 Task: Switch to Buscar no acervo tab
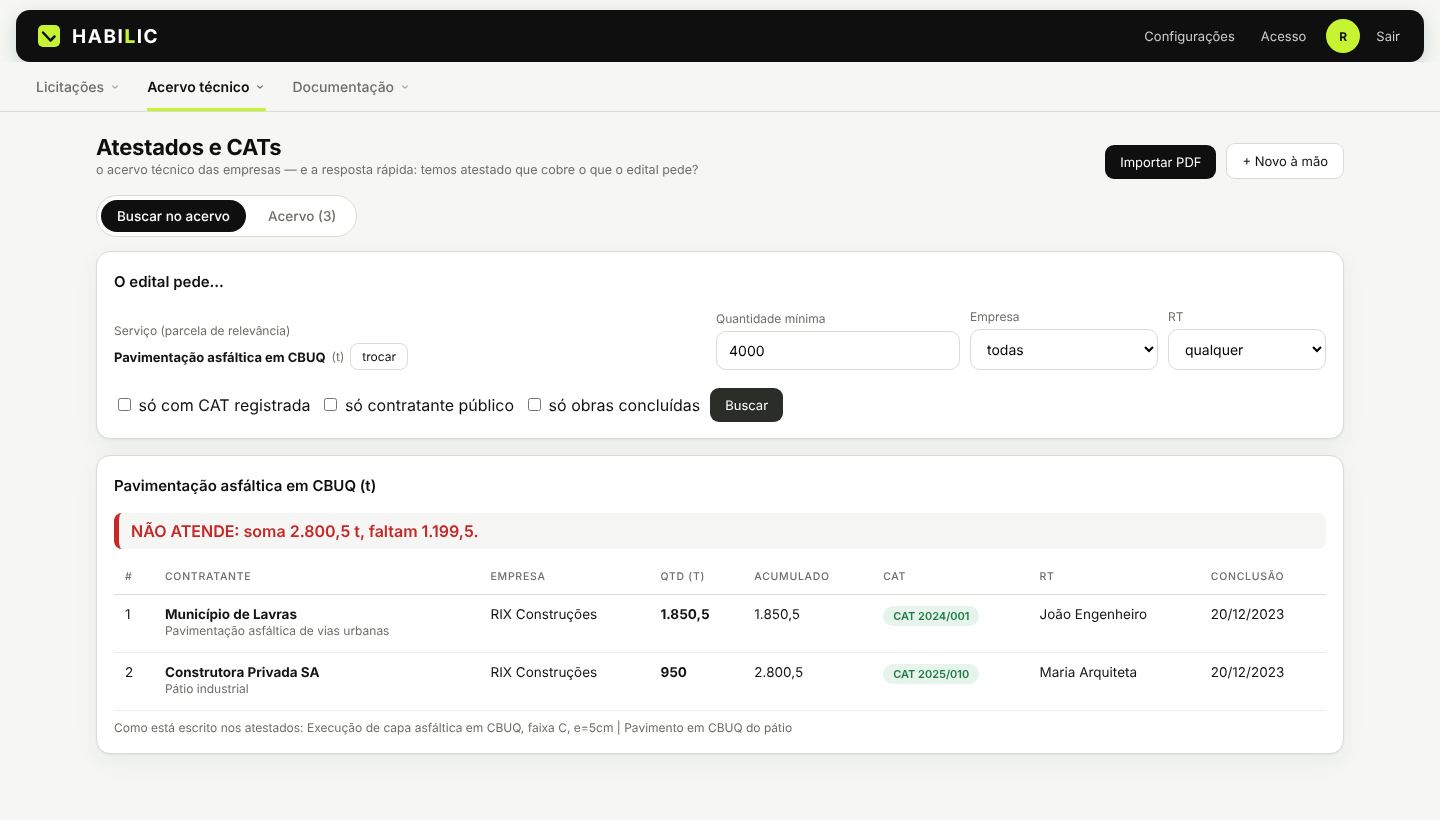pyautogui.click(x=173, y=216)
